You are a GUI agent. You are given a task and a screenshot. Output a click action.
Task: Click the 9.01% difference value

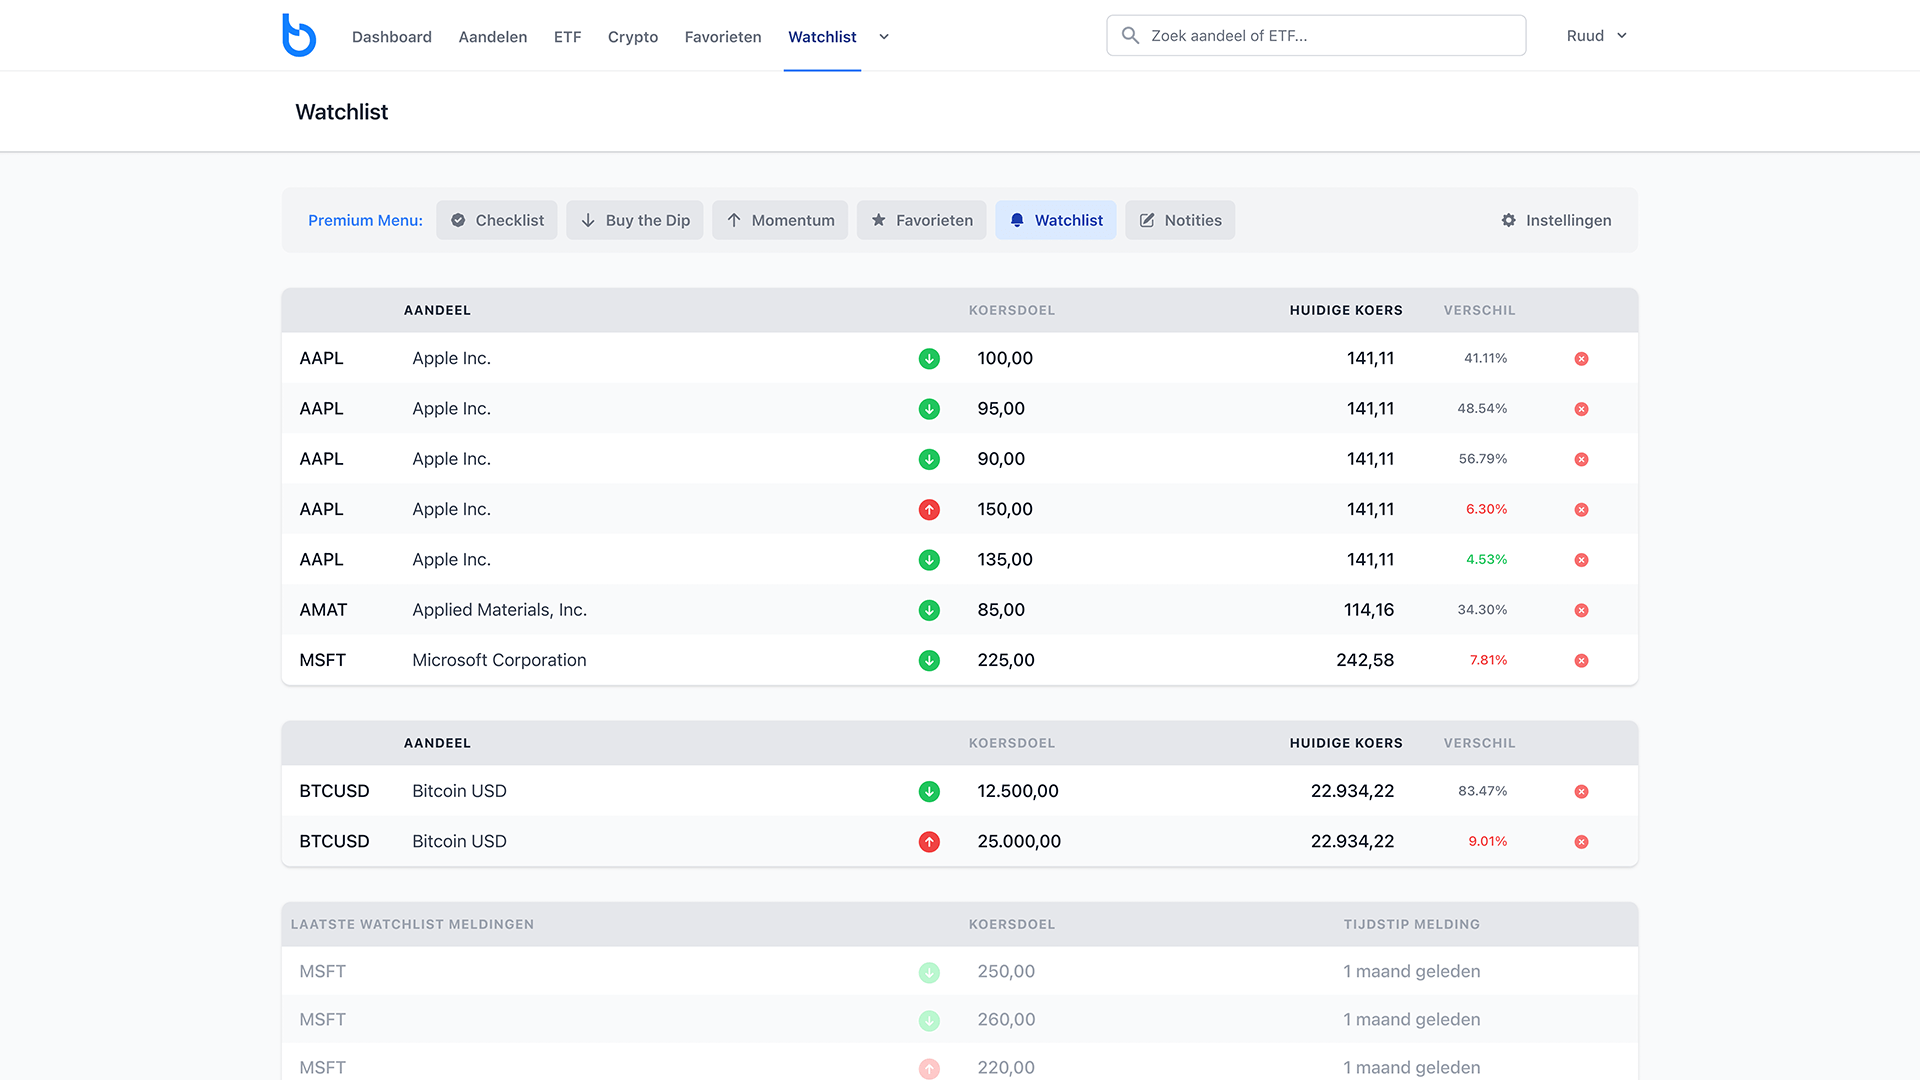pyautogui.click(x=1487, y=841)
